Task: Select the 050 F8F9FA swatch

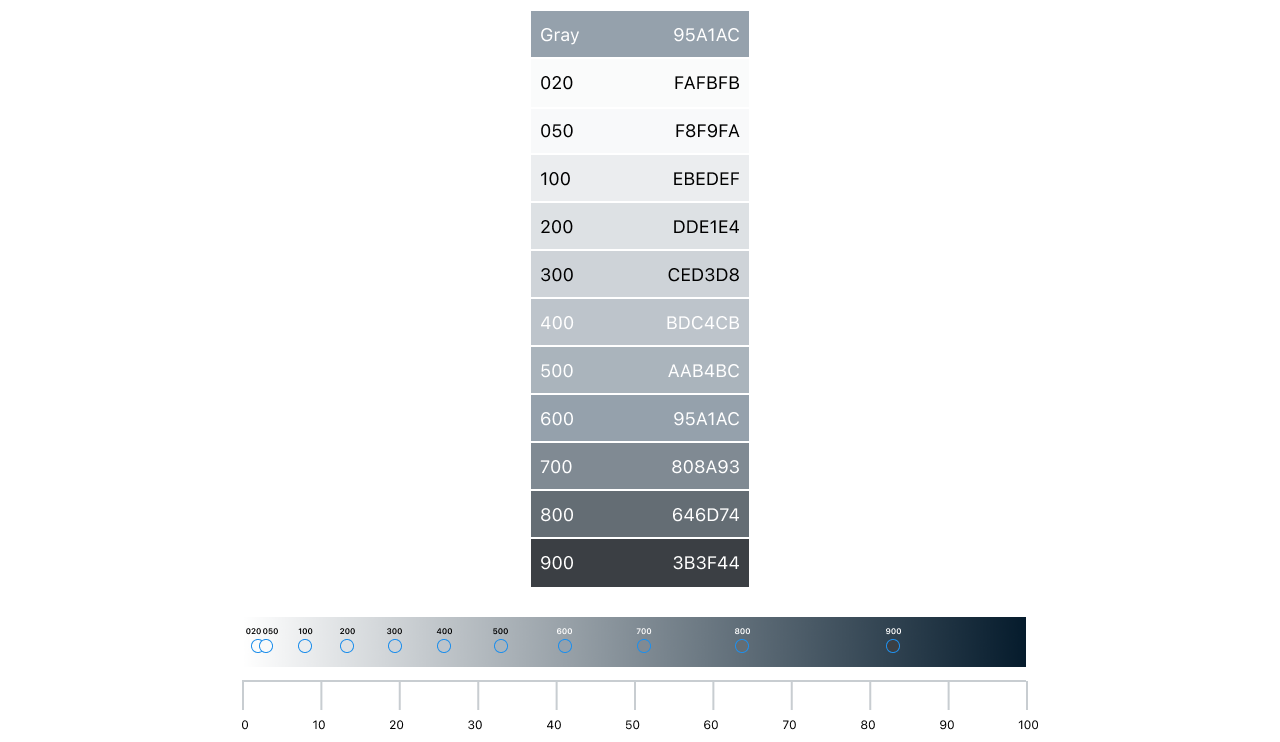Action: (640, 130)
